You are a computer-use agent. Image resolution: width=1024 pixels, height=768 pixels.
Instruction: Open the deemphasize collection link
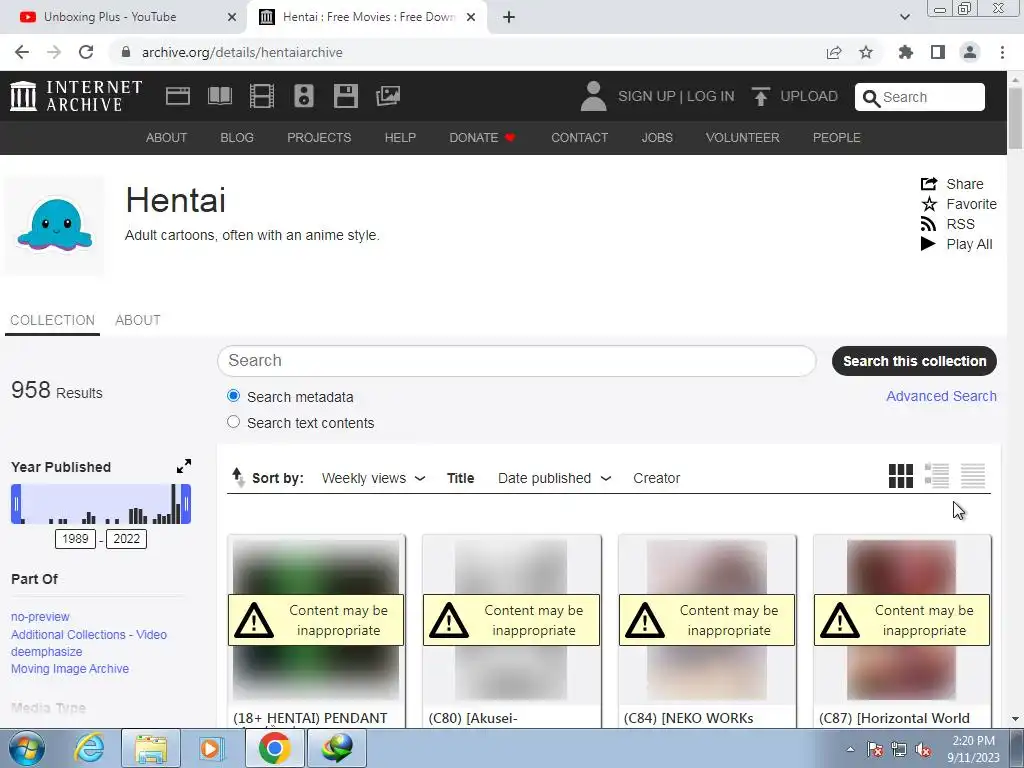click(46, 652)
